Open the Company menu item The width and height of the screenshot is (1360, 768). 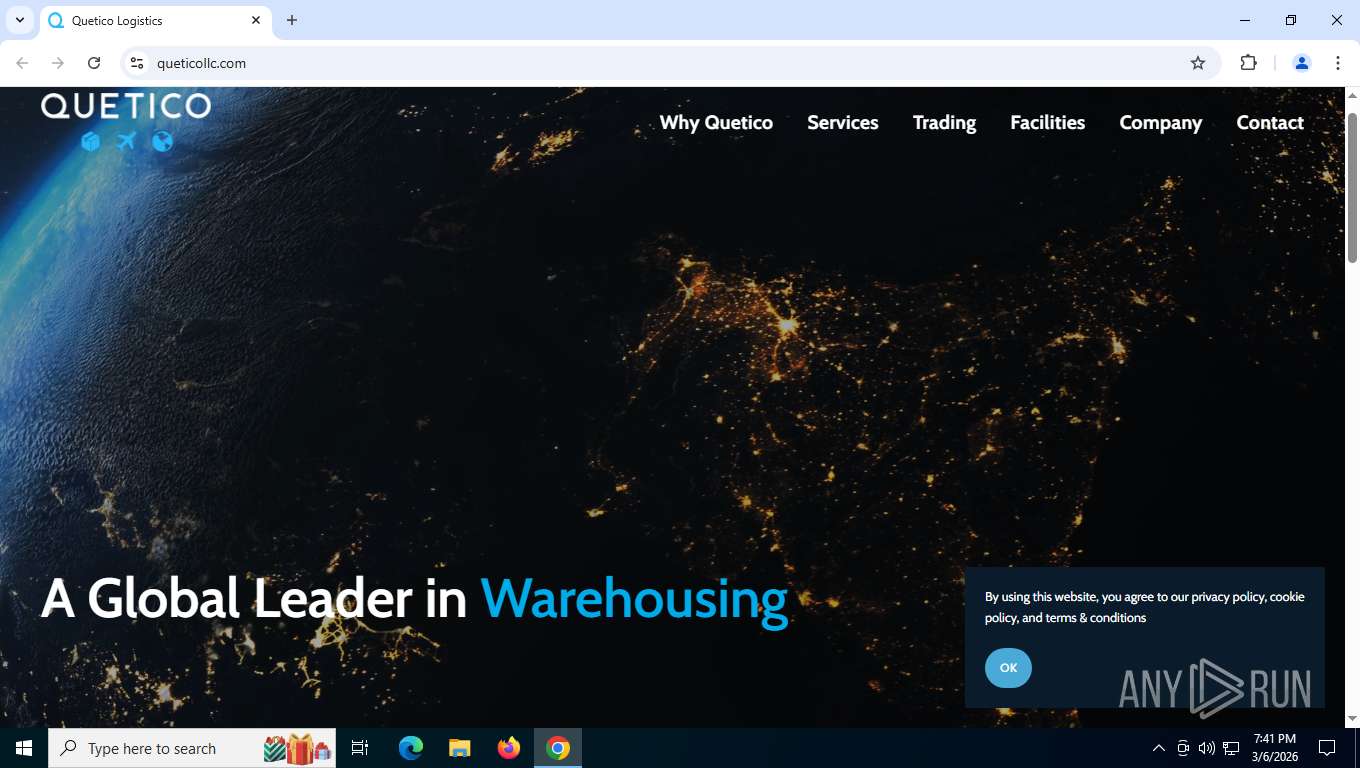(1160, 122)
